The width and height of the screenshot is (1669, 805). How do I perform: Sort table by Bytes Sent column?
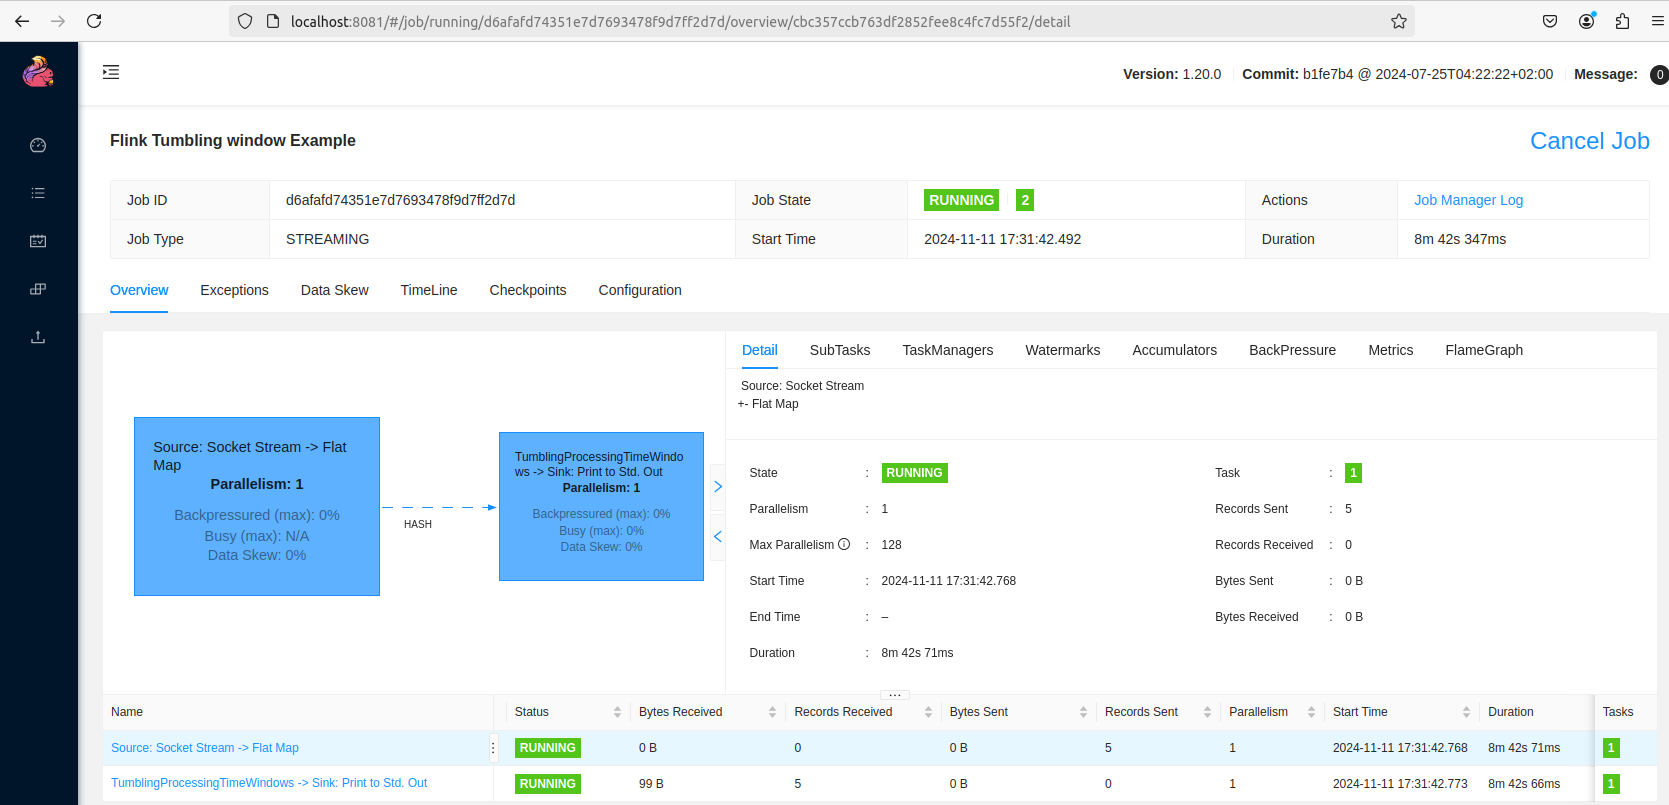(x=1083, y=712)
